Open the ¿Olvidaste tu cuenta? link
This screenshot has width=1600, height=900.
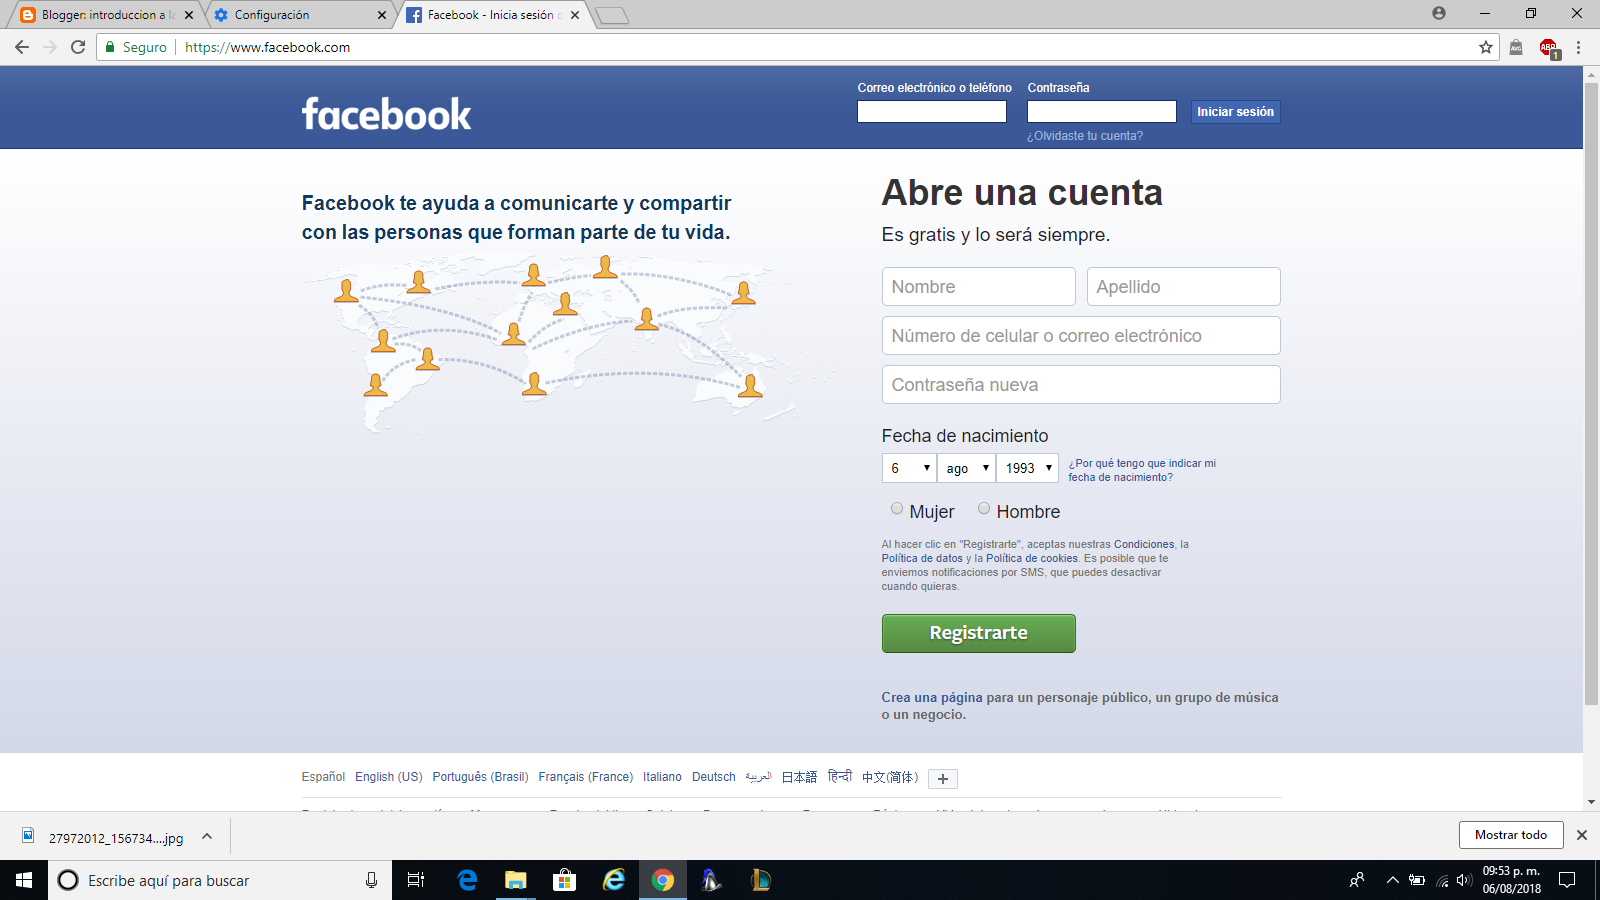tap(1085, 135)
